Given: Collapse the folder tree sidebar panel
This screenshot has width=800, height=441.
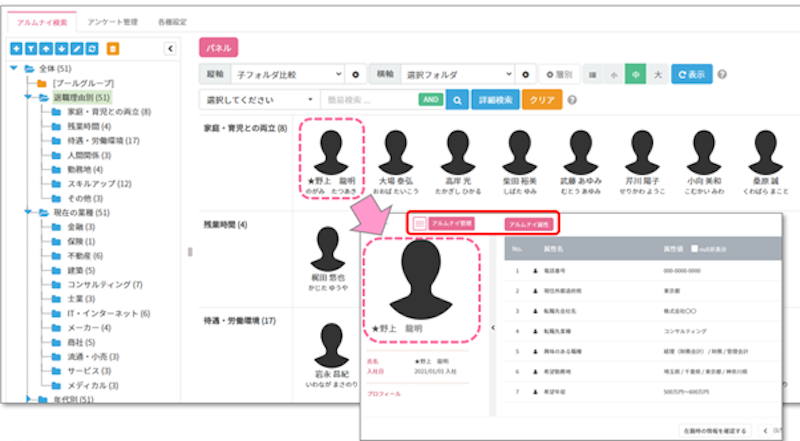Looking at the screenshot, I should 169,48.
